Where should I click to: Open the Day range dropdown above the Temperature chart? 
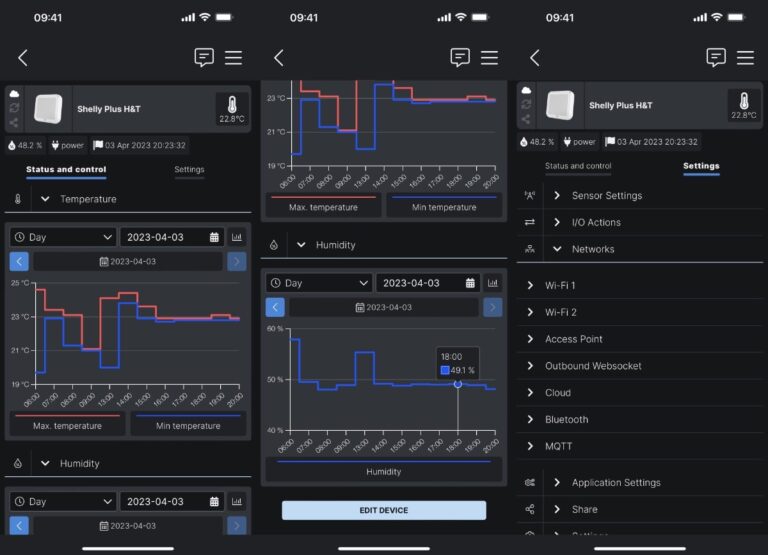click(64, 237)
